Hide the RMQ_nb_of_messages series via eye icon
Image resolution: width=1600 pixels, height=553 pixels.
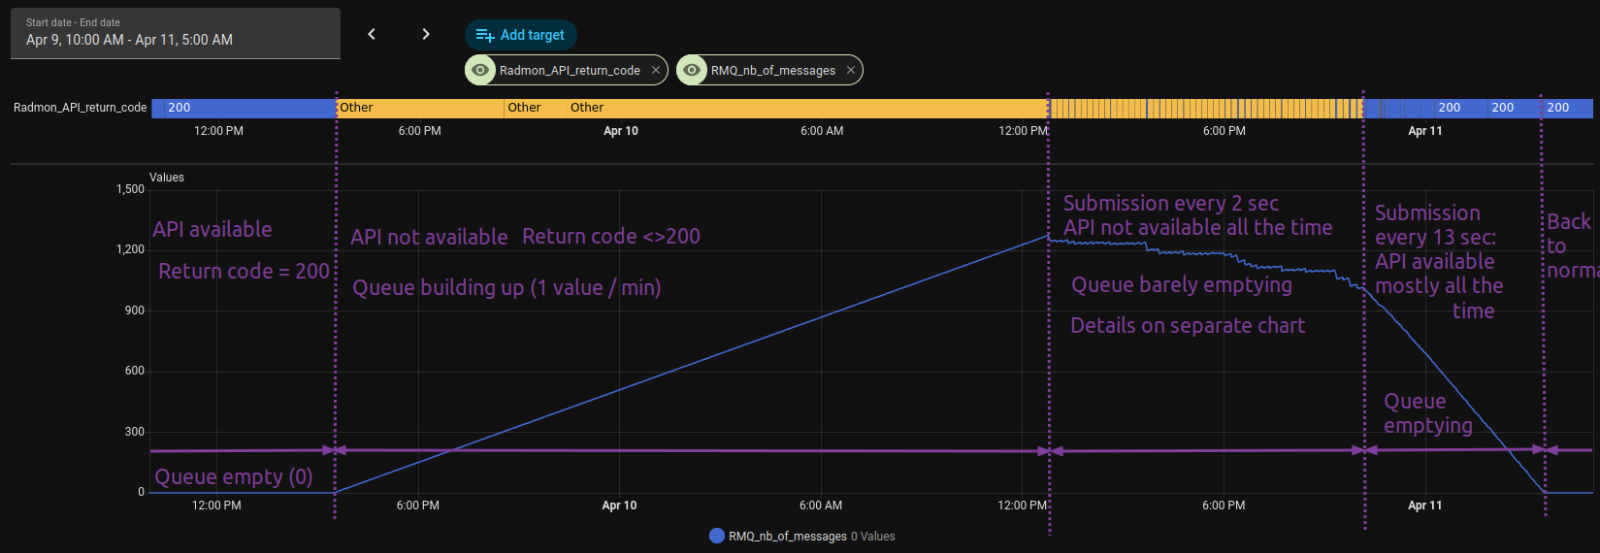click(x=692, y=70)
